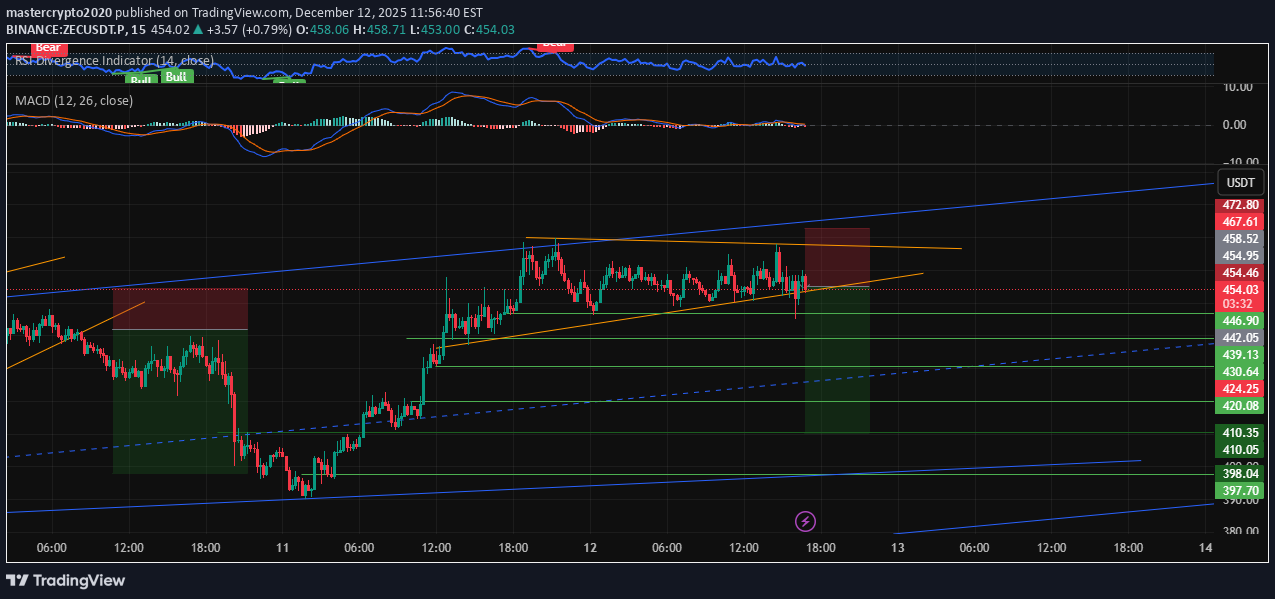Image resolution: width=1275 pixels, height=599 pixels.
Task: Click the purple lightning bolt icon on the chart
Action: 805,521
